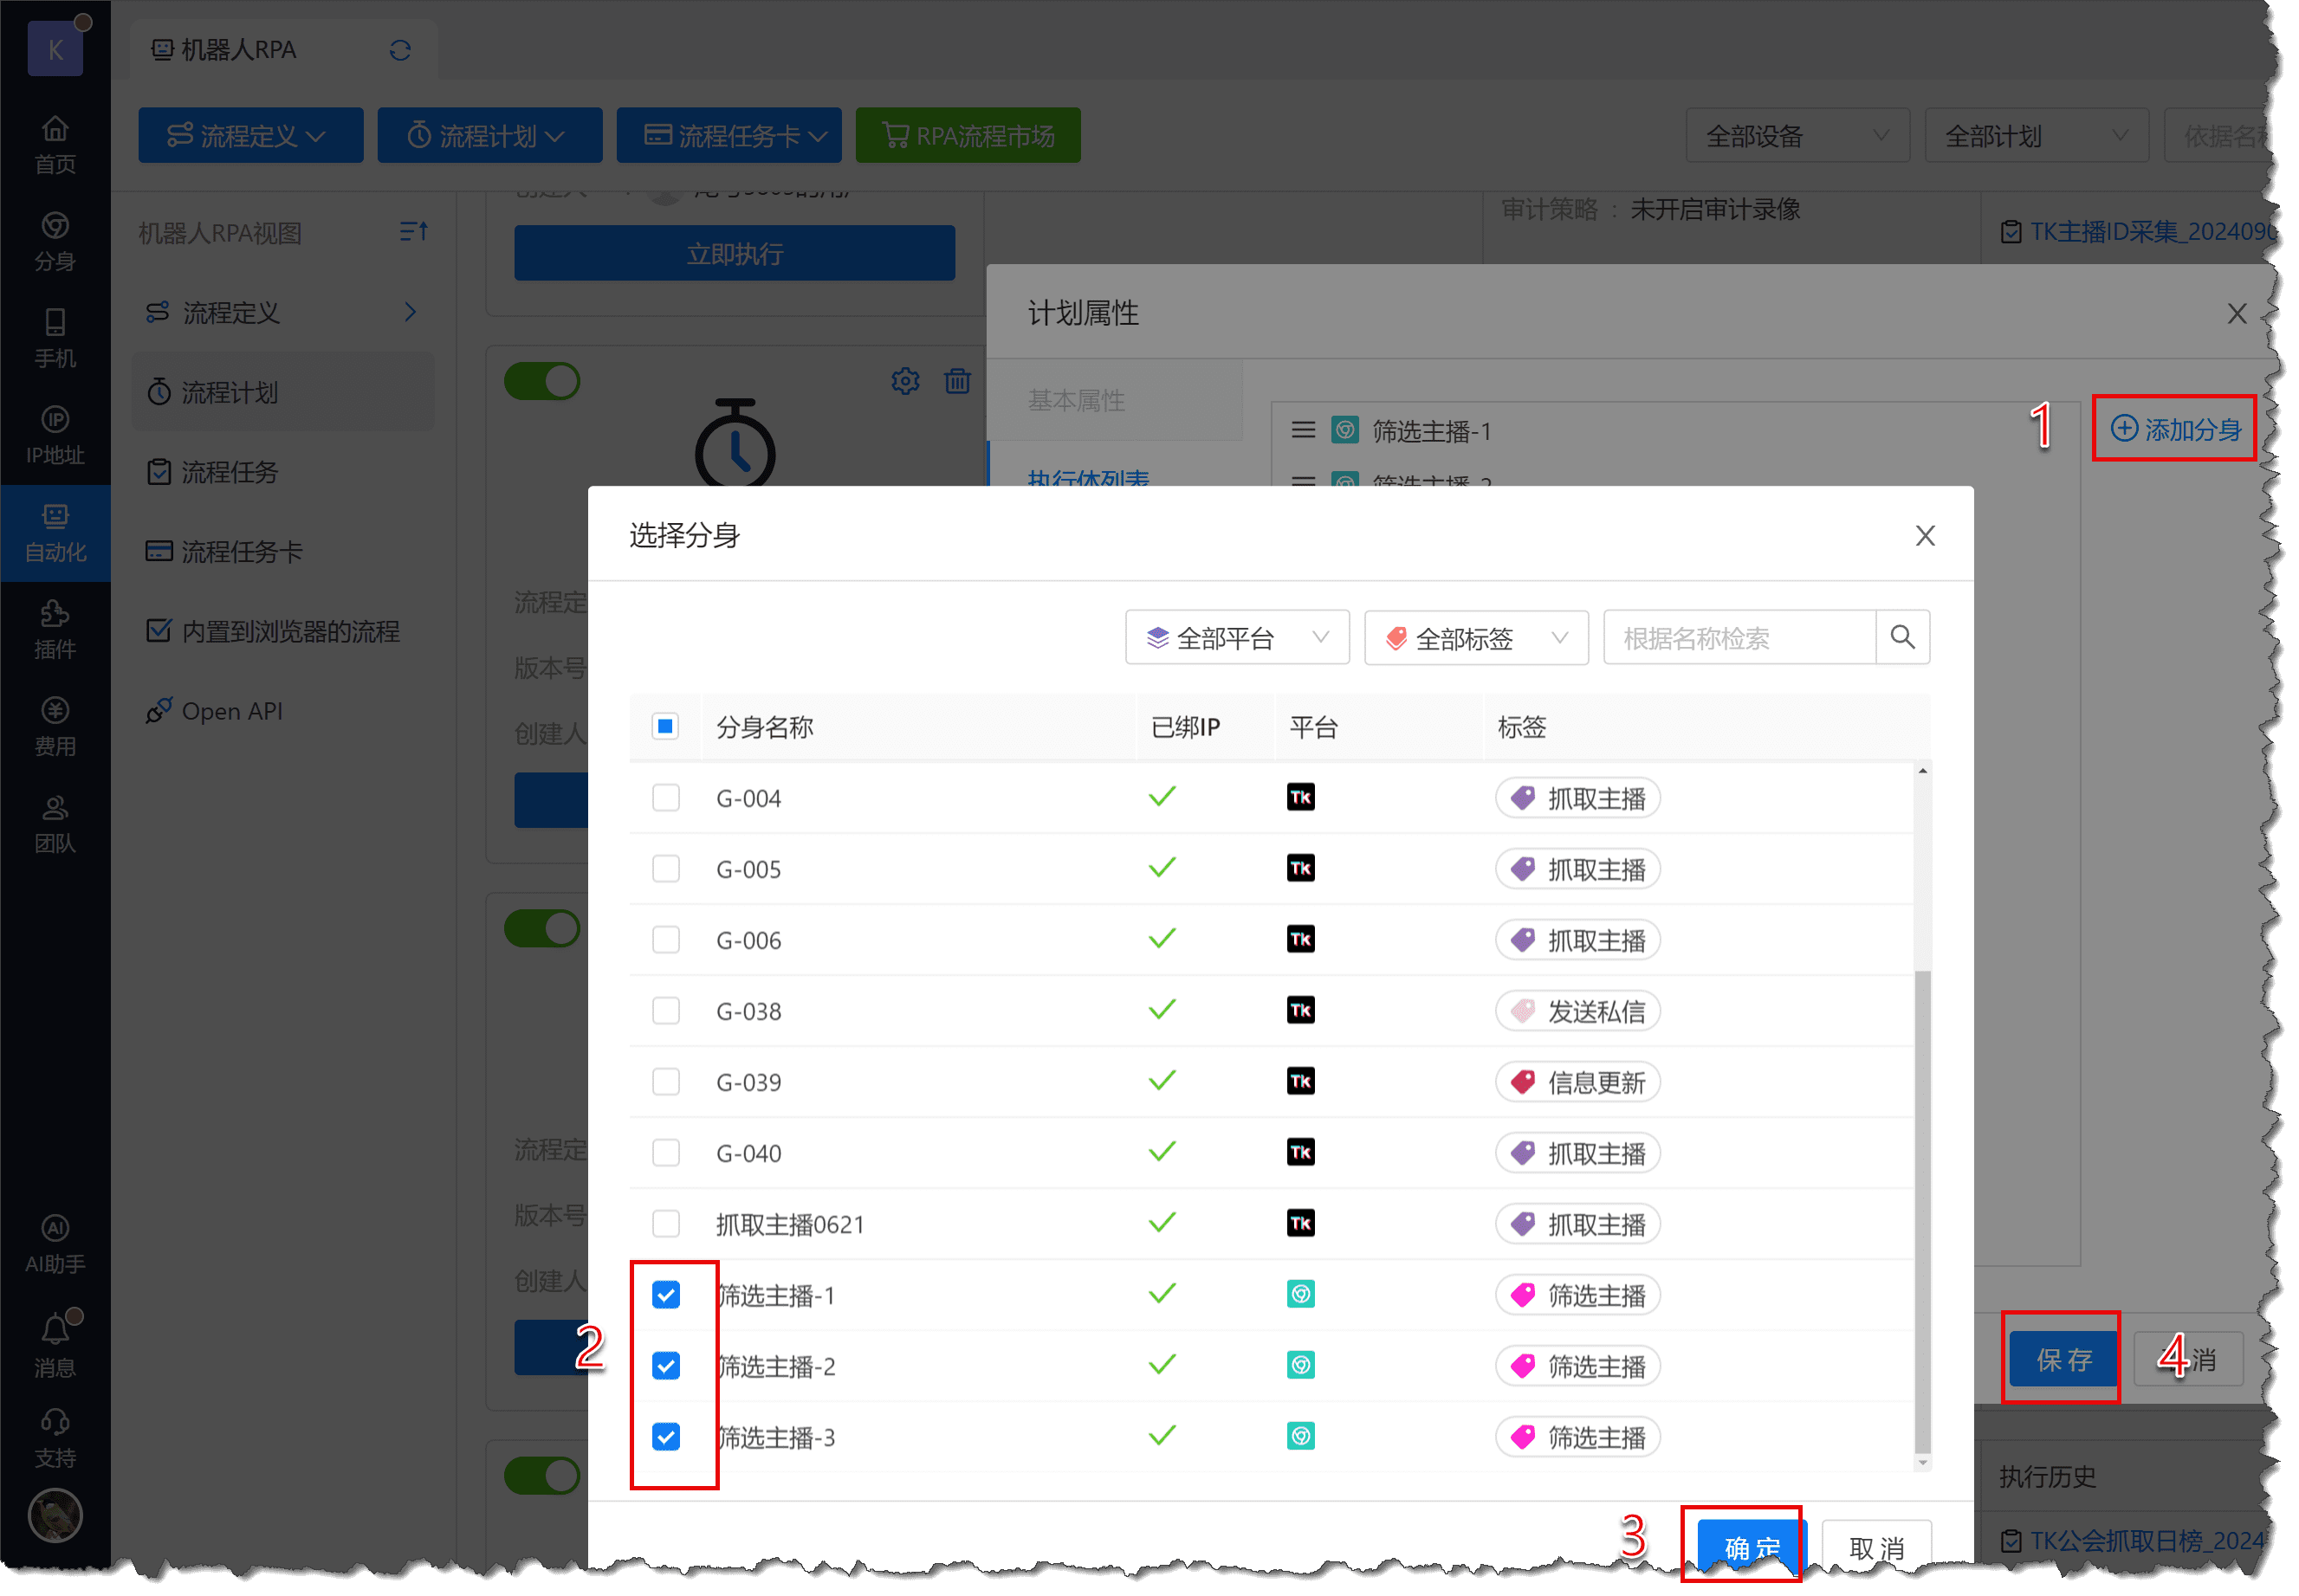Select 流程任务 in the left menu
2299x1596 pixels.
coord(230,472)
